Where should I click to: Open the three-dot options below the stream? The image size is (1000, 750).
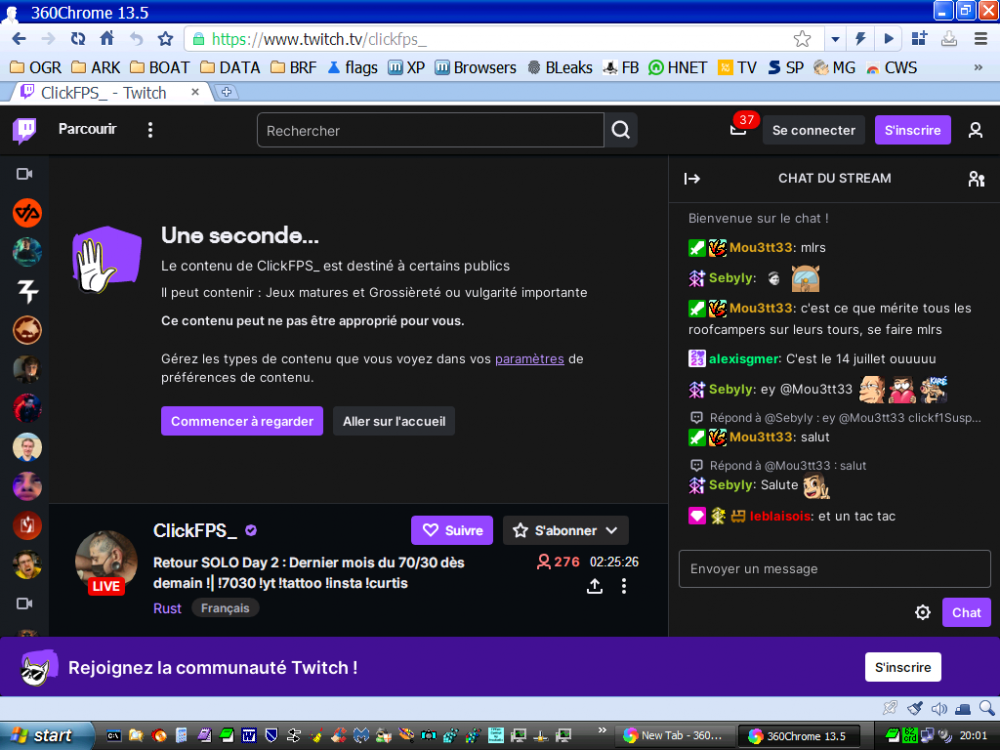(x=625, y=588)
